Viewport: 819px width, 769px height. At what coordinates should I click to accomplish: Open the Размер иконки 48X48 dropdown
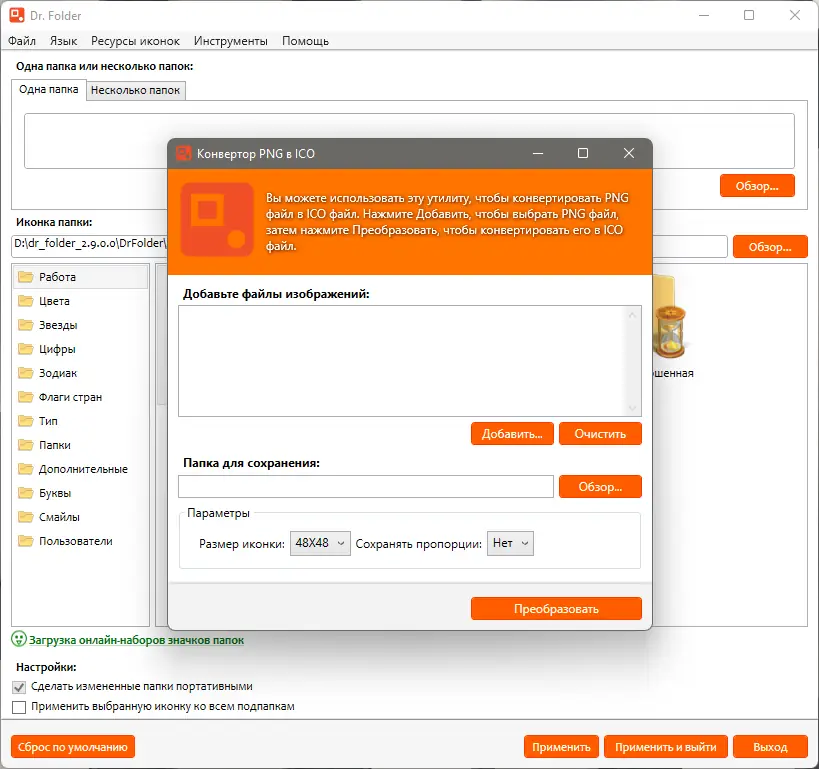(320, 543)
